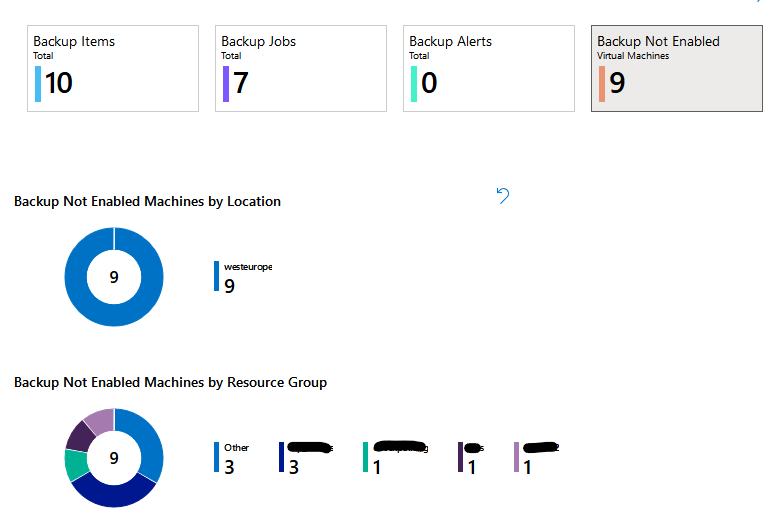Click the center count of the Location donut
Viewport: 769px width, 524px height.
tap(114, 278)
